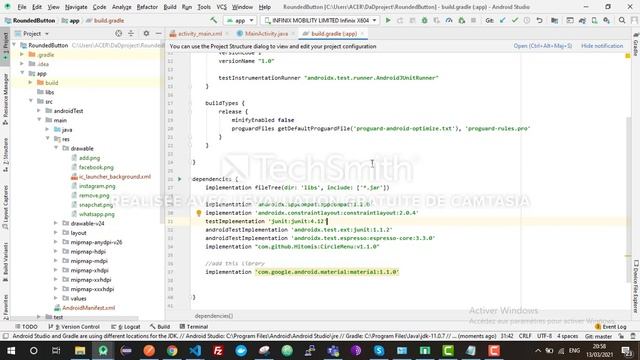Open Skype from the taskbar
This screenshot has height=360, width=640.
379,351
